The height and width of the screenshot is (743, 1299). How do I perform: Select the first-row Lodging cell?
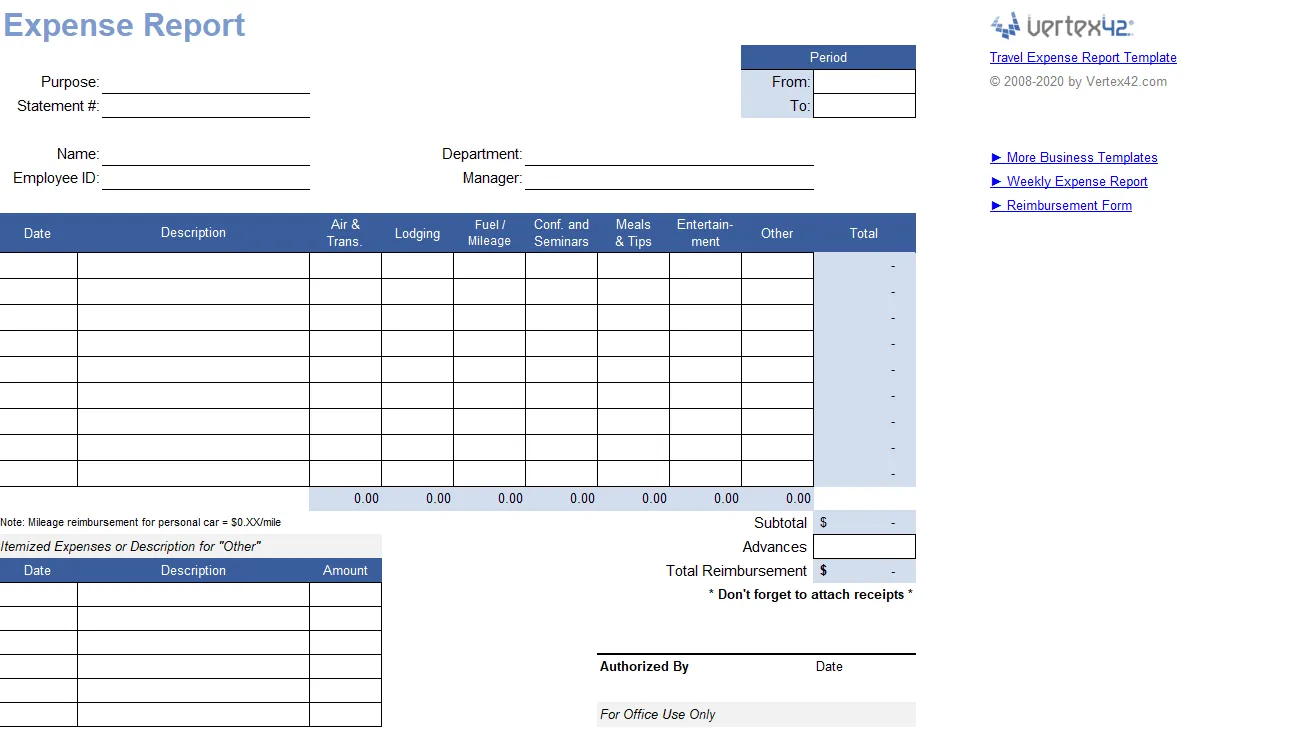pos(417,266)
